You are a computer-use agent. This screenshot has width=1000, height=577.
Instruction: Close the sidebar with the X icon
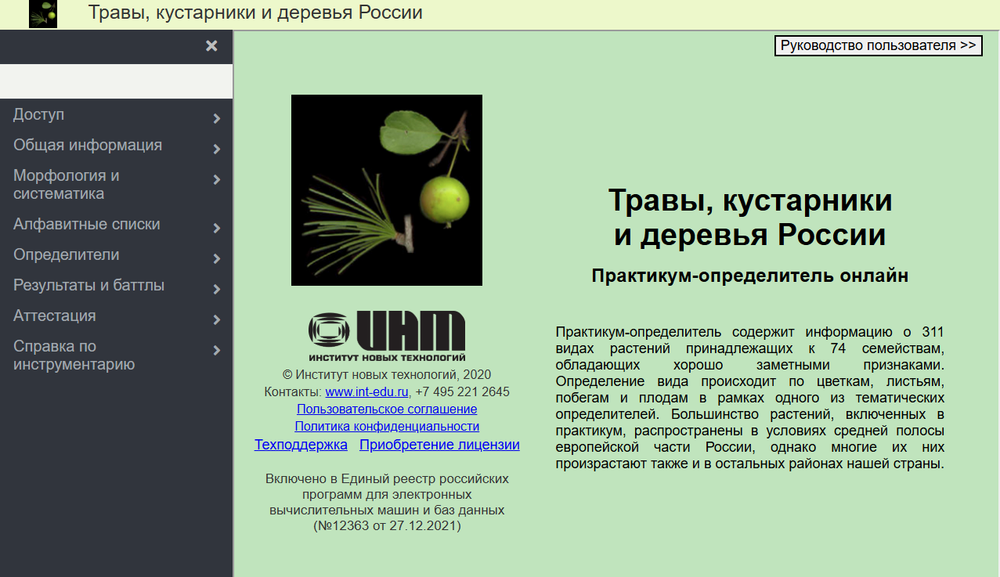coord(211,46)
